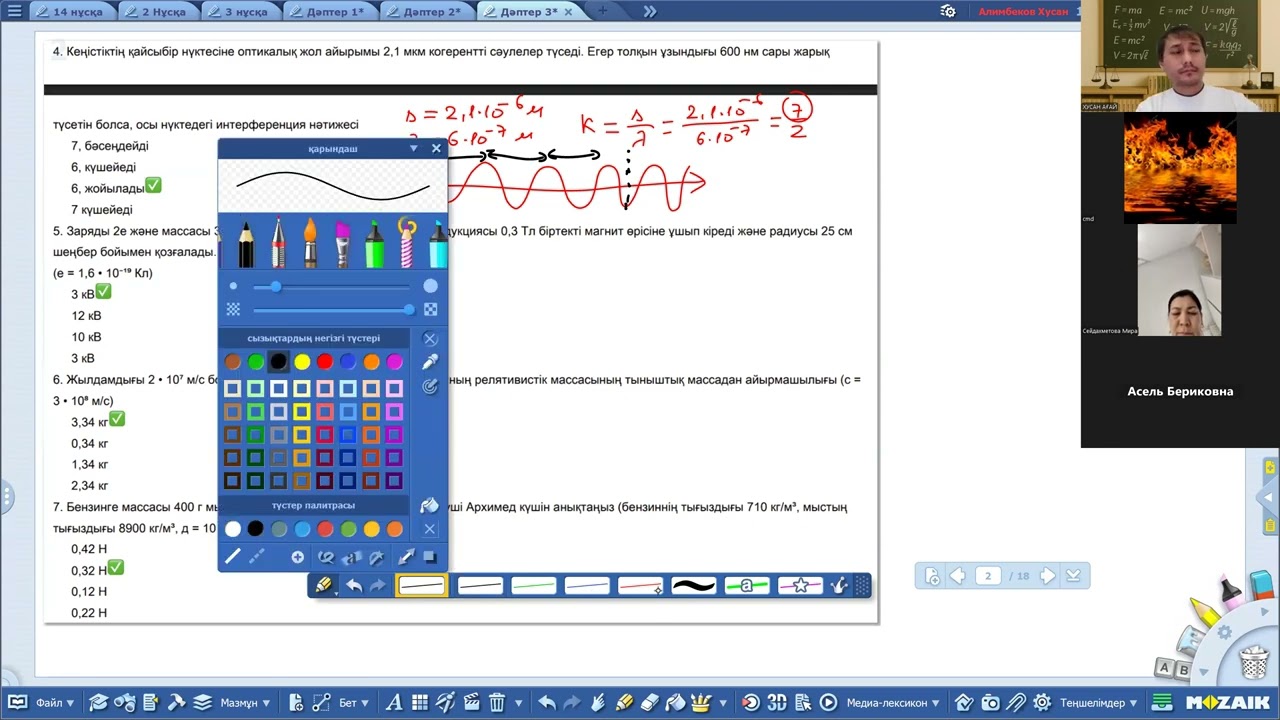Collapse the қарындаш panel arrow
1280x720 pixels.
(x=413, y=148)
